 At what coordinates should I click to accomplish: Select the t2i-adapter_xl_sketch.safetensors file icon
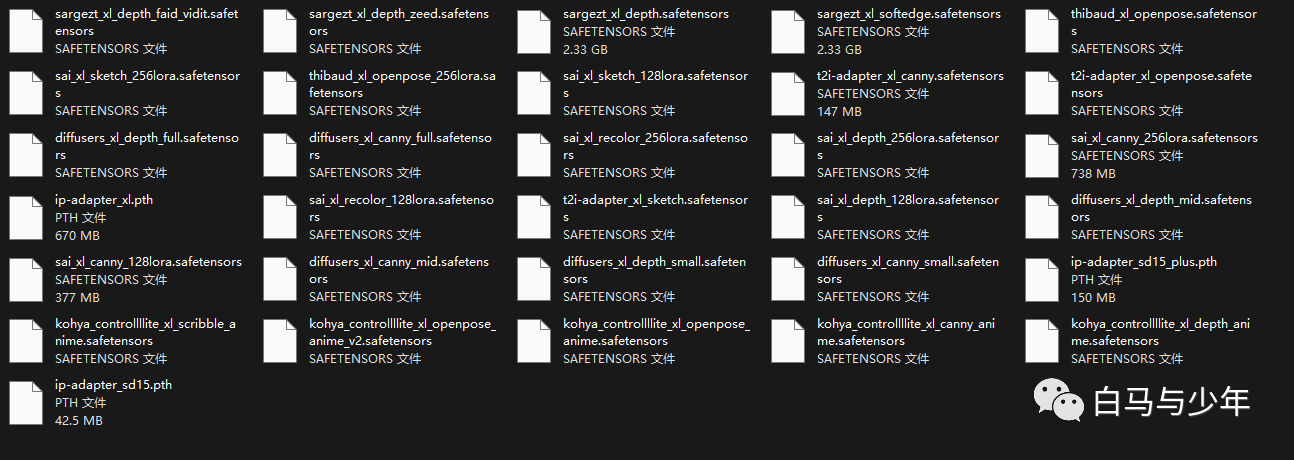(x=534, y=217)
